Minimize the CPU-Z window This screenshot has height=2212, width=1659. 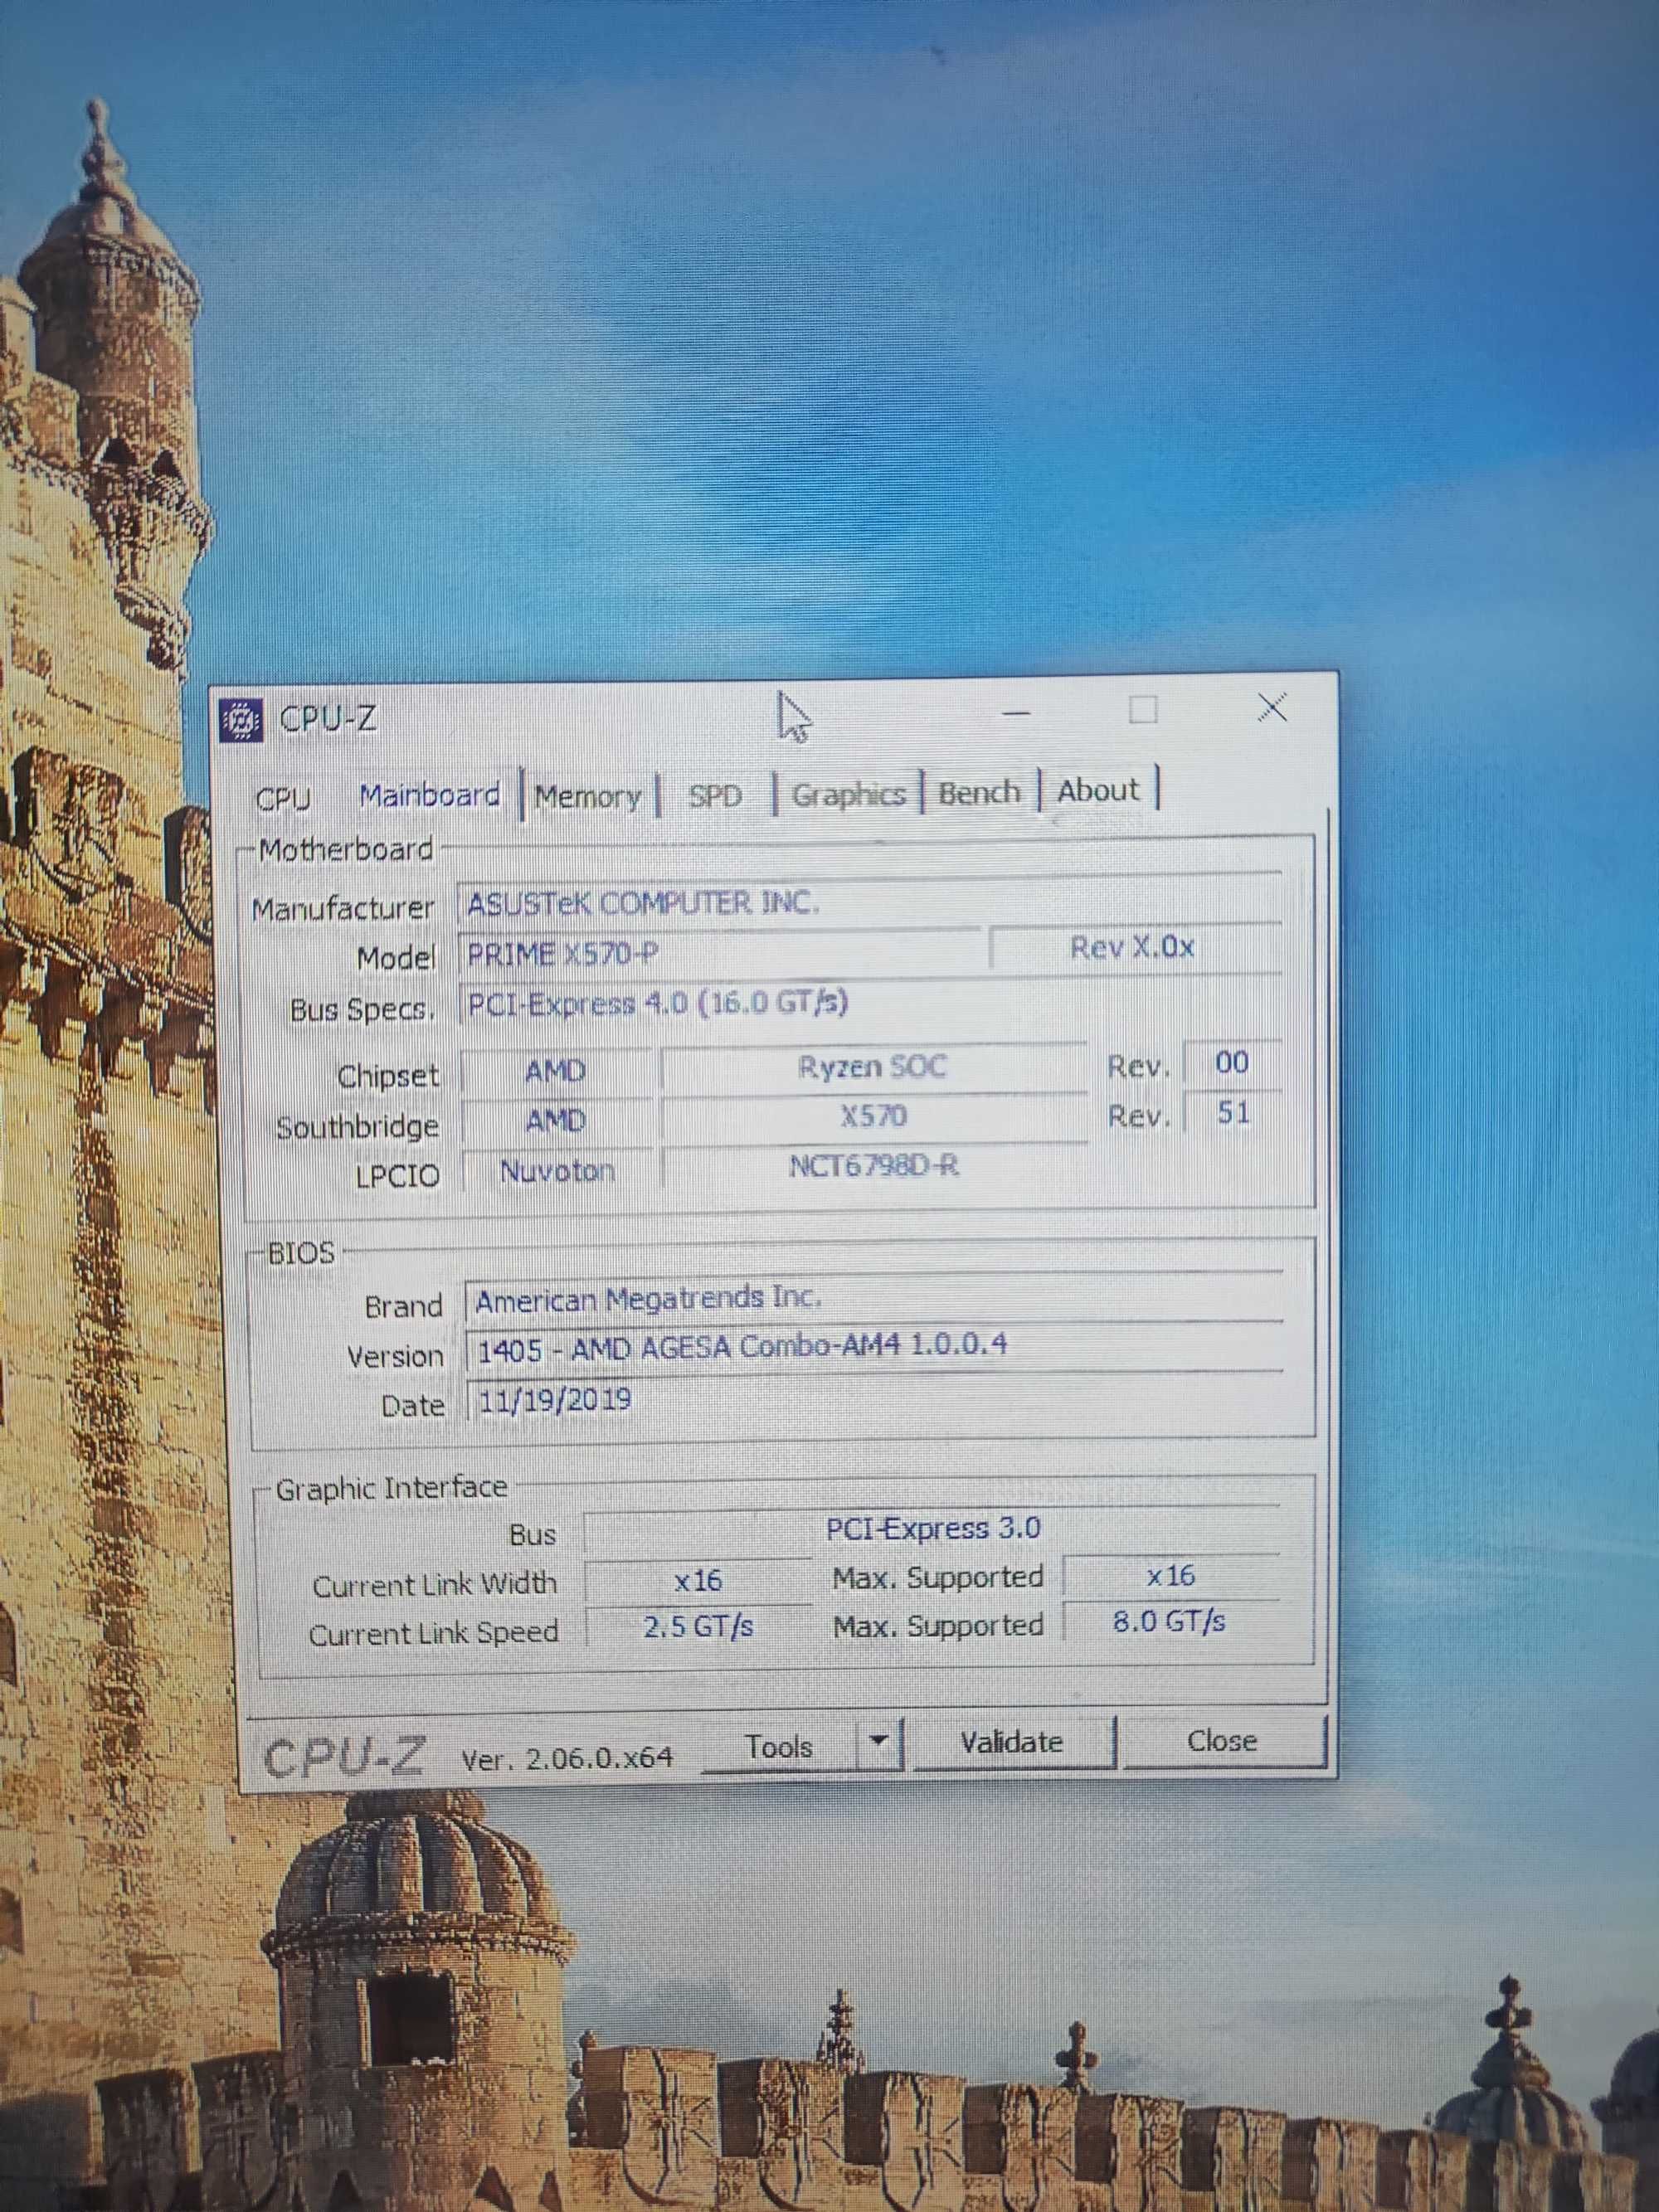(1016, 713)
